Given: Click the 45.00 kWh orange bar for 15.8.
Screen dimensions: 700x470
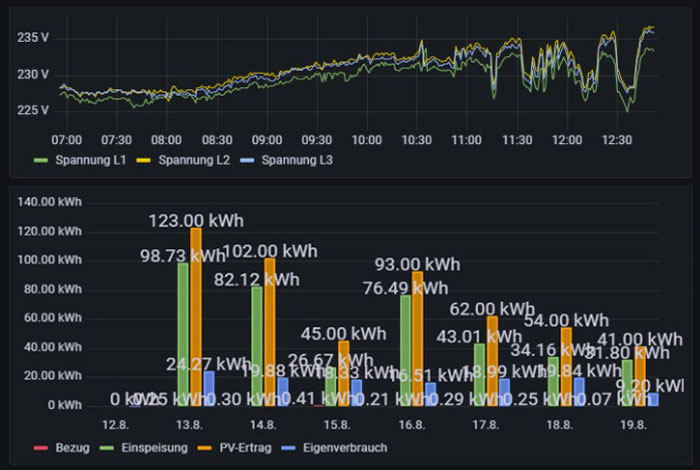Looking at the screenshot, I should (344, 374).
